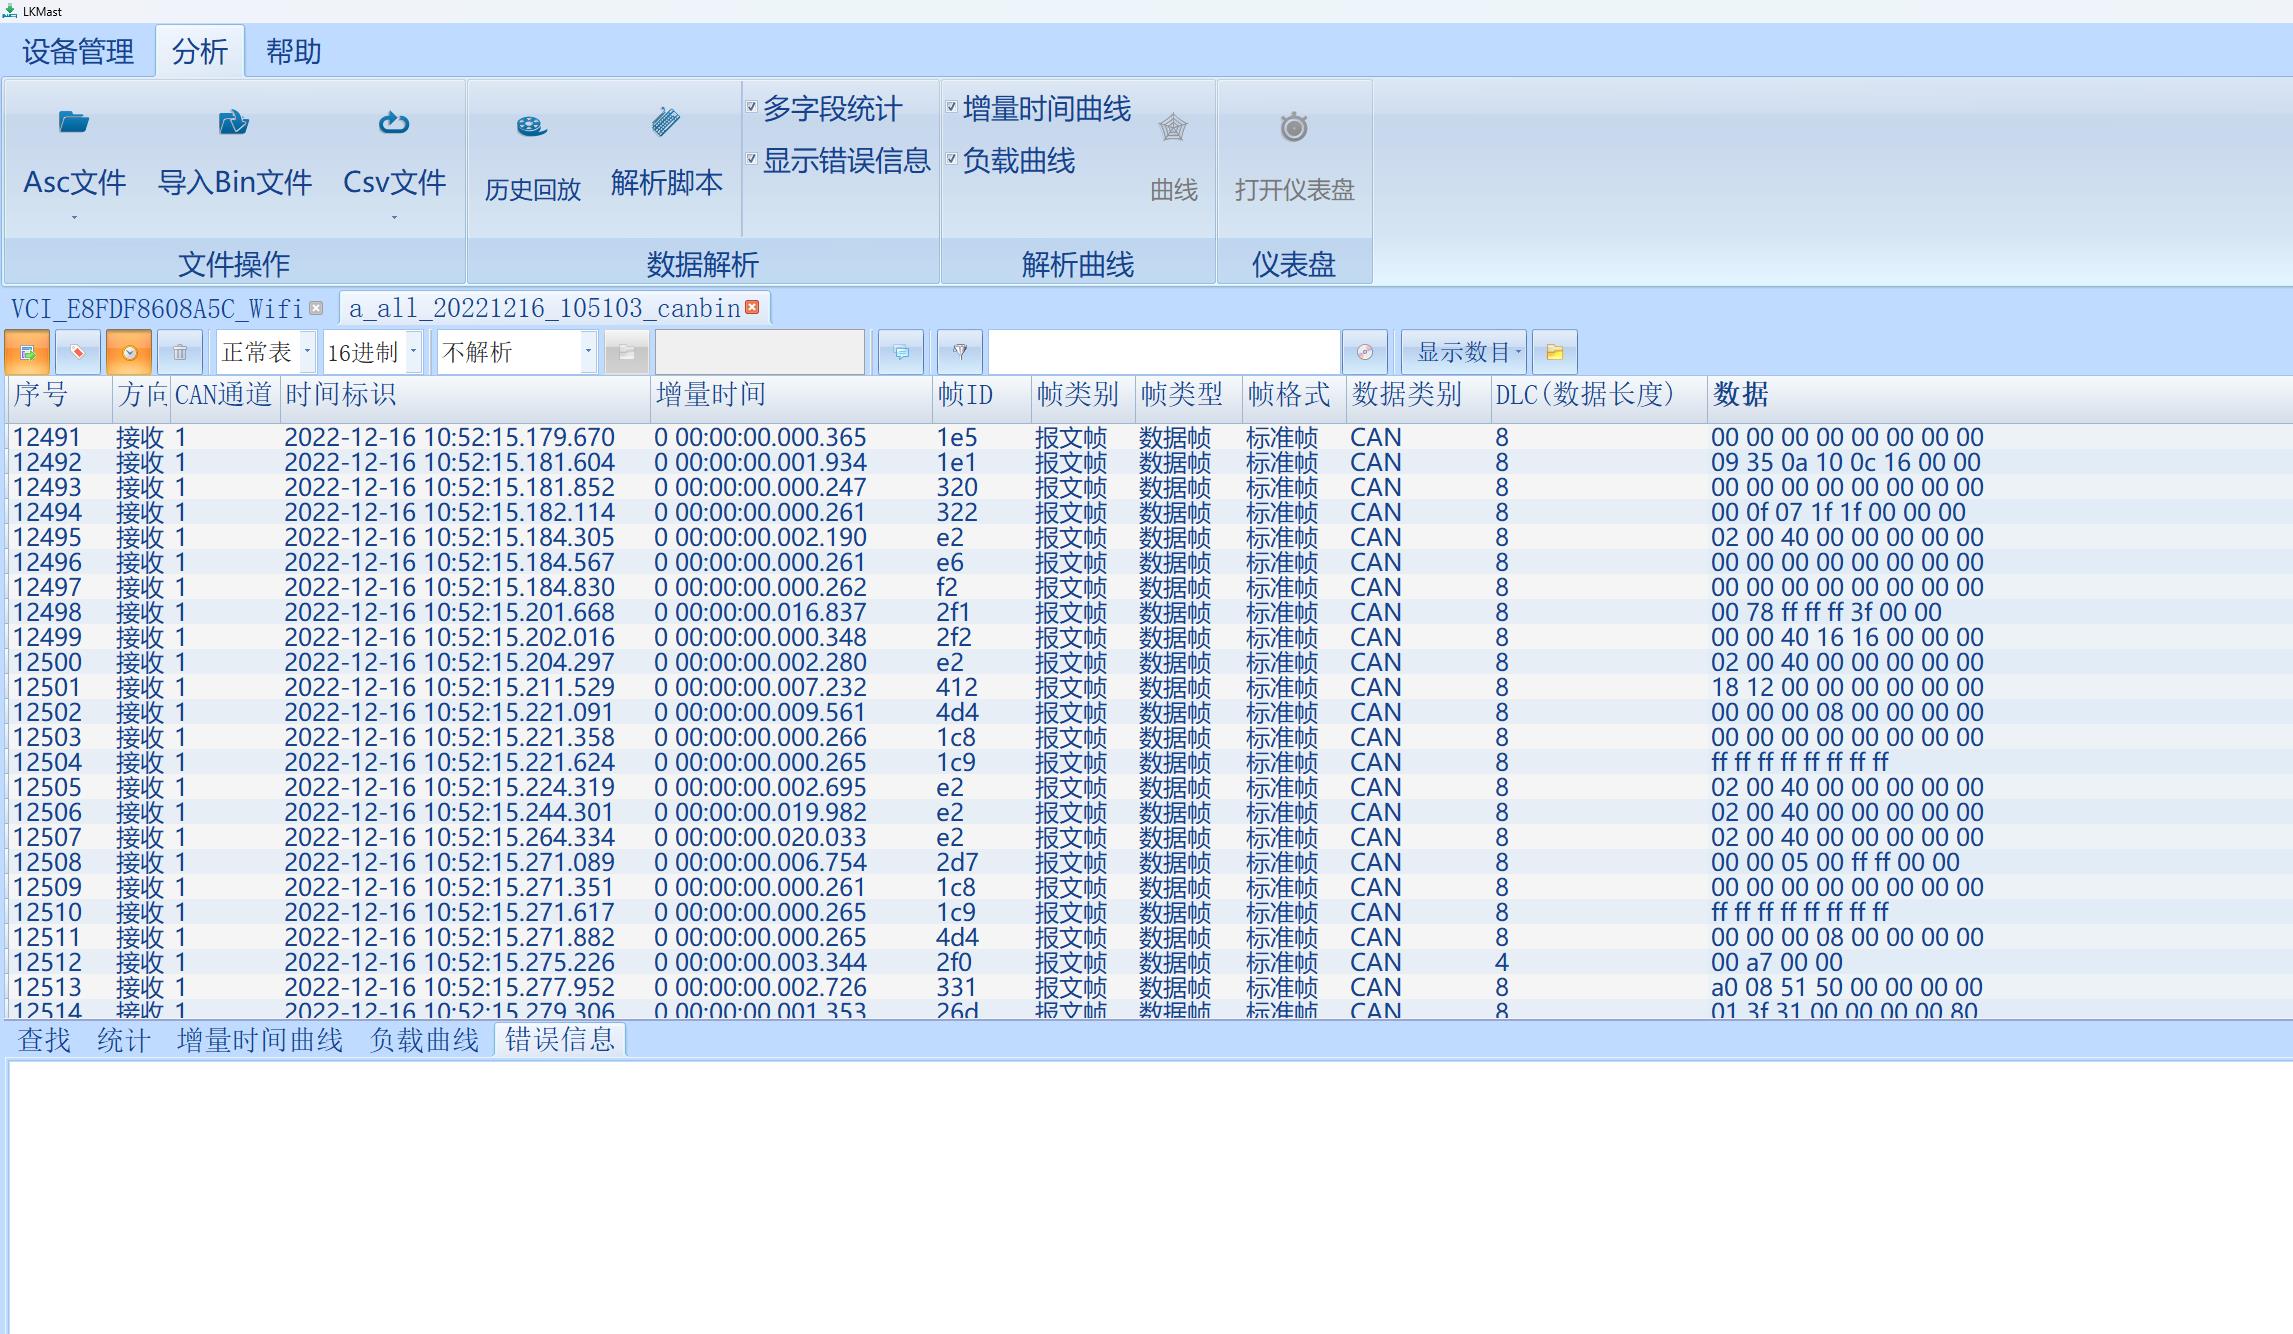Click data 'a0 08 51 50 00 00 00 00'
This screenshot has width=2293, height=1334.
point(1847,987)
